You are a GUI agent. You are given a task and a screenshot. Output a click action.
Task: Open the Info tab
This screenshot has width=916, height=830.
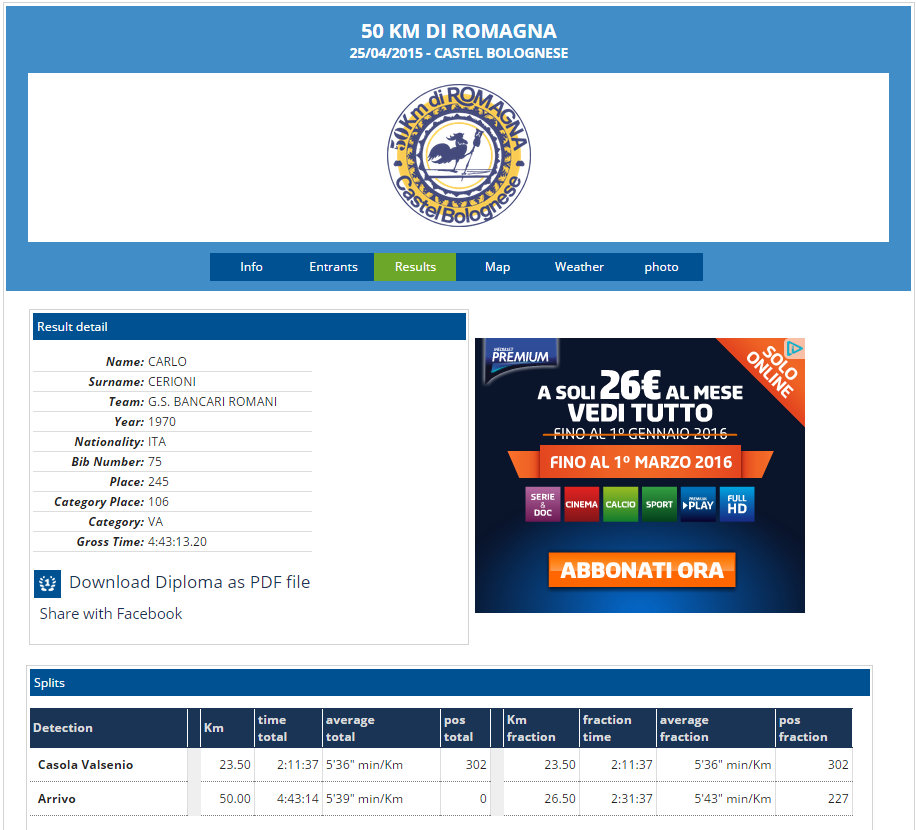[251, 267]
